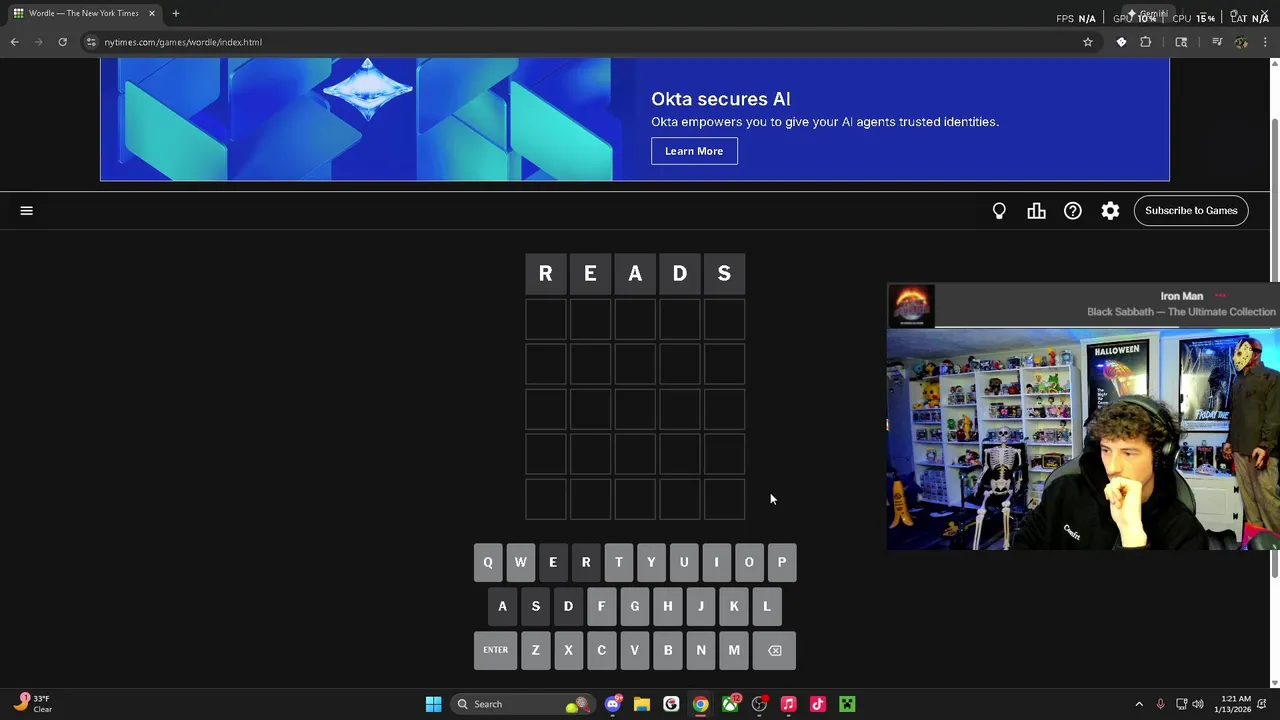Tap the U key on Wordle keyboard

coord(684,563)
